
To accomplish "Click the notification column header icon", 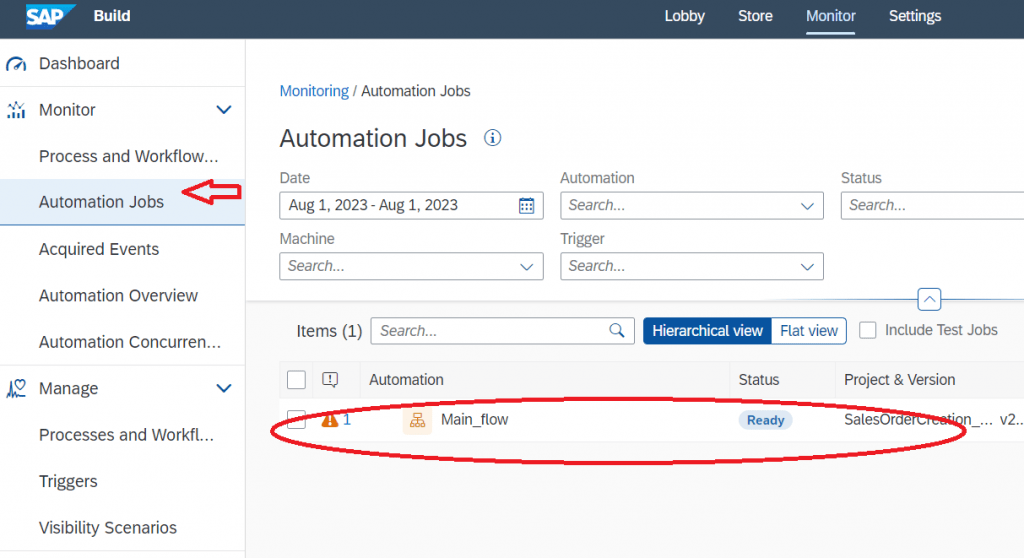I will pyautogui.click(x=330, y=380).
